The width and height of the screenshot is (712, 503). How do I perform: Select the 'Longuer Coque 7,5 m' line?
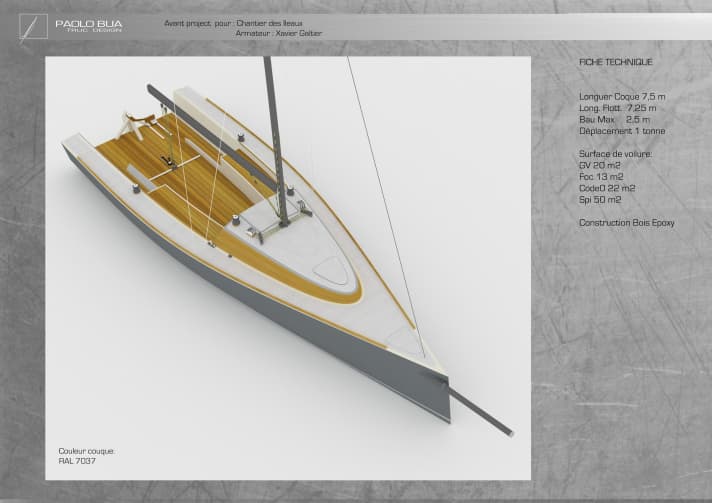(x=622, y=97)
